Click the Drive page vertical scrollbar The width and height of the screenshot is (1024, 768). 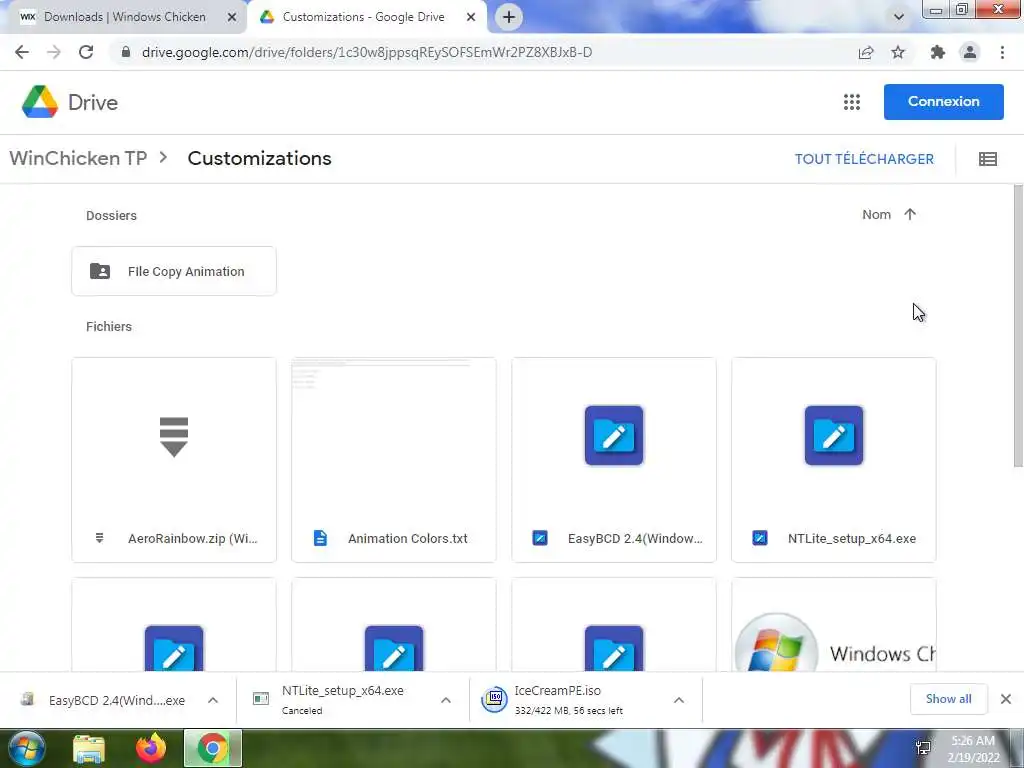point(1018,327)
